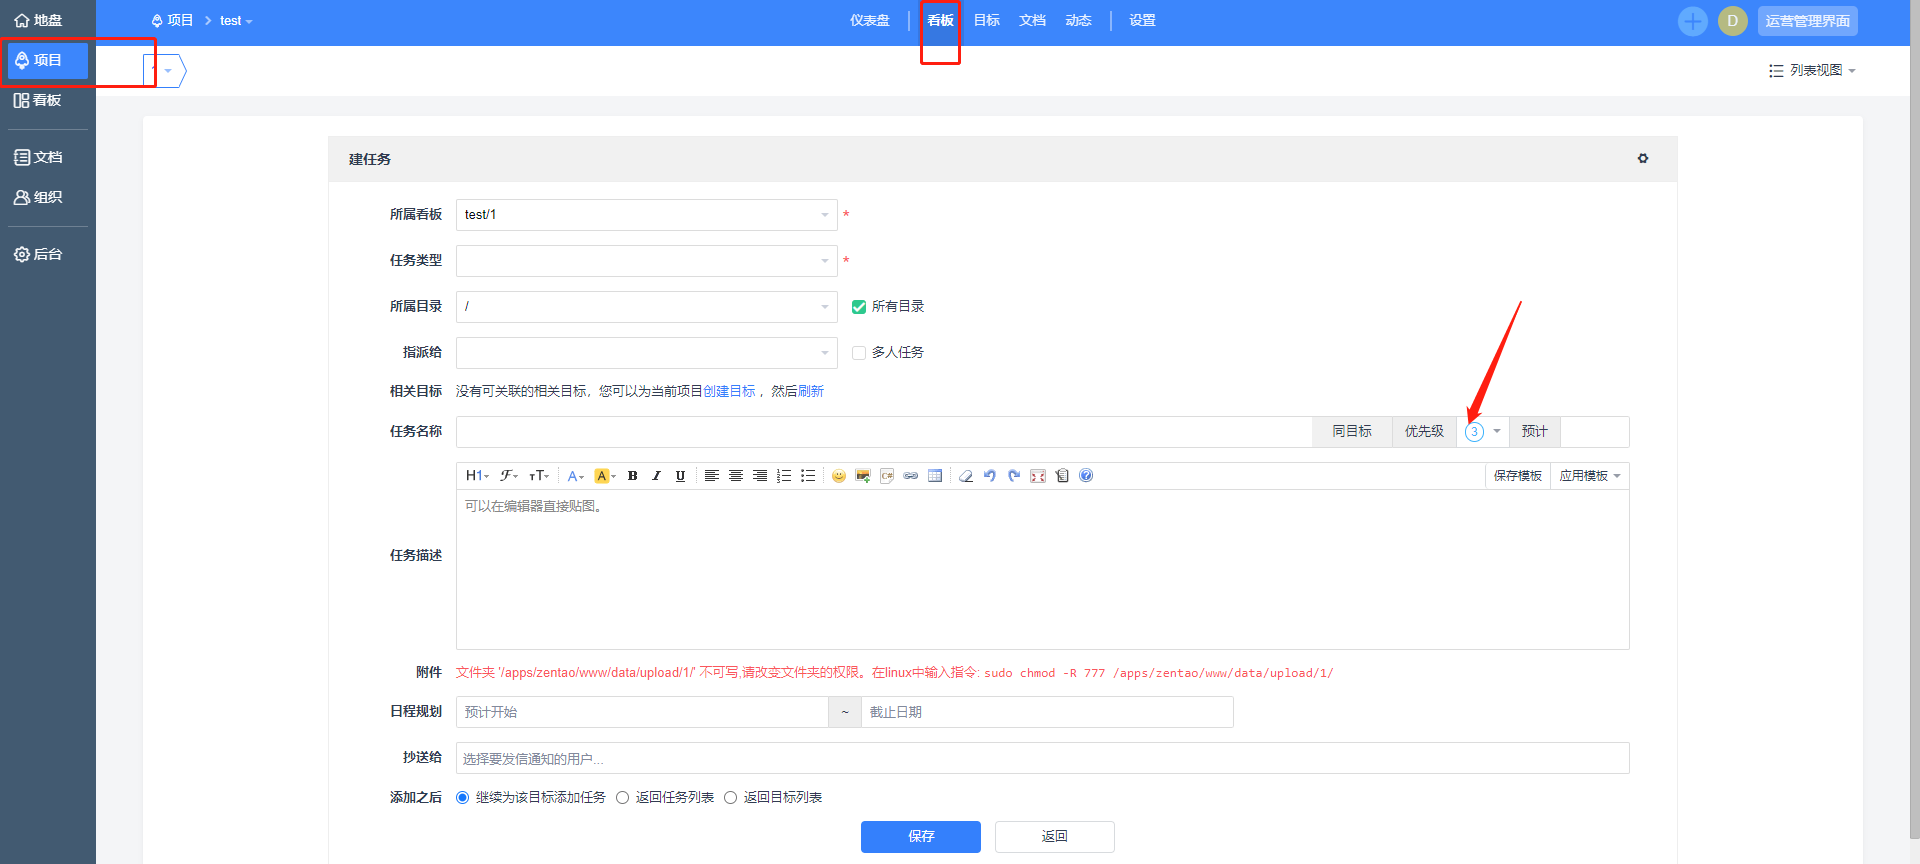This screenshot has width=1920, height=864.
Task: Select 返回目标列表 radio option
Action: (x=730, y=798)
